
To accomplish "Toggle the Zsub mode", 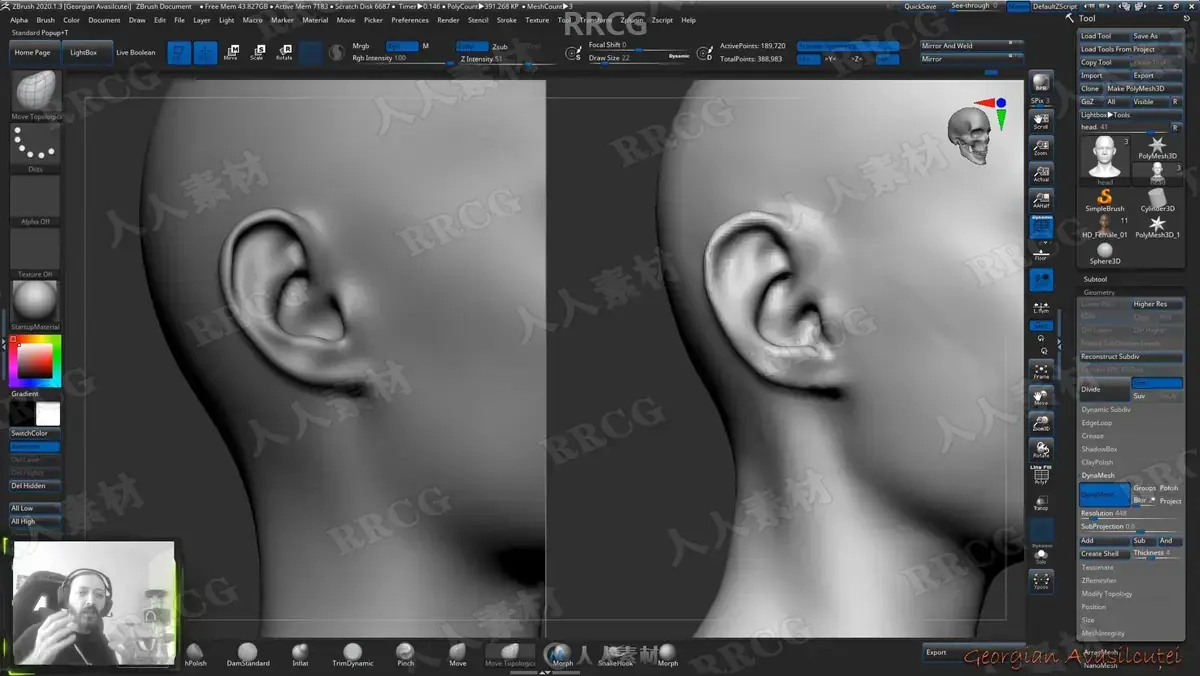I will [x=500, y=46].
